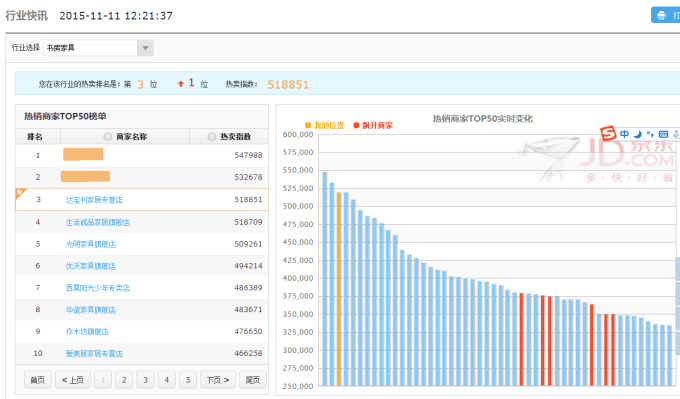The image size is (680, 399).
Task: Click help icon beside 热卖指数 header
Action: click(x=212, y=137)
